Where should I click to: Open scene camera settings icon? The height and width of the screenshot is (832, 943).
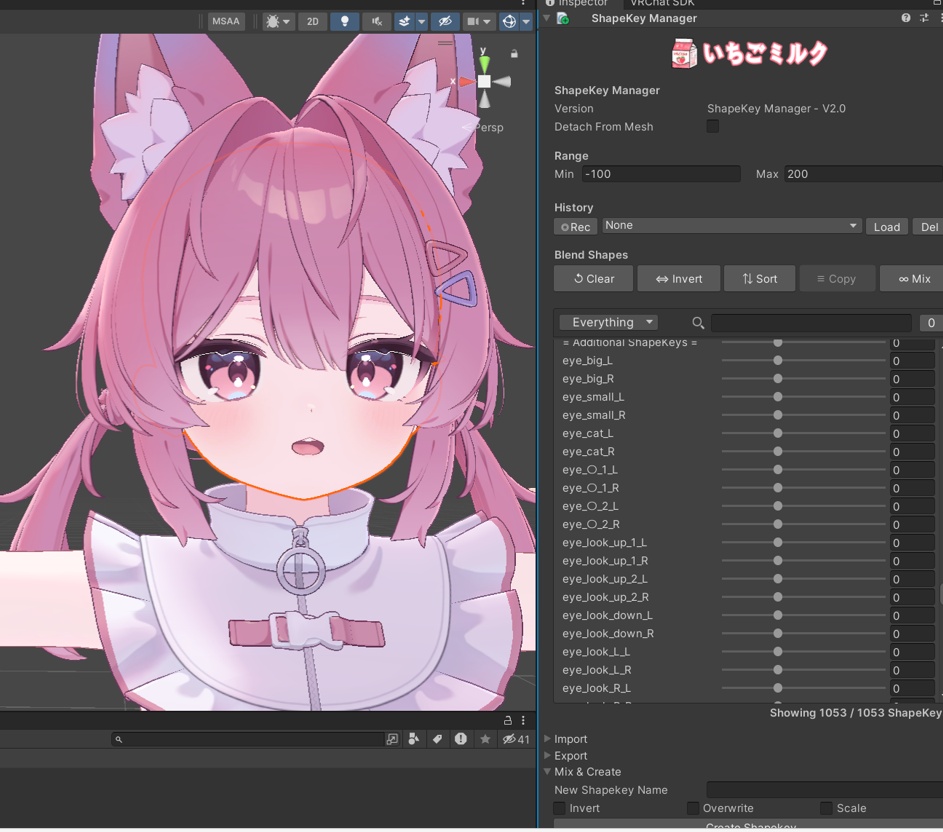[473, 22]
